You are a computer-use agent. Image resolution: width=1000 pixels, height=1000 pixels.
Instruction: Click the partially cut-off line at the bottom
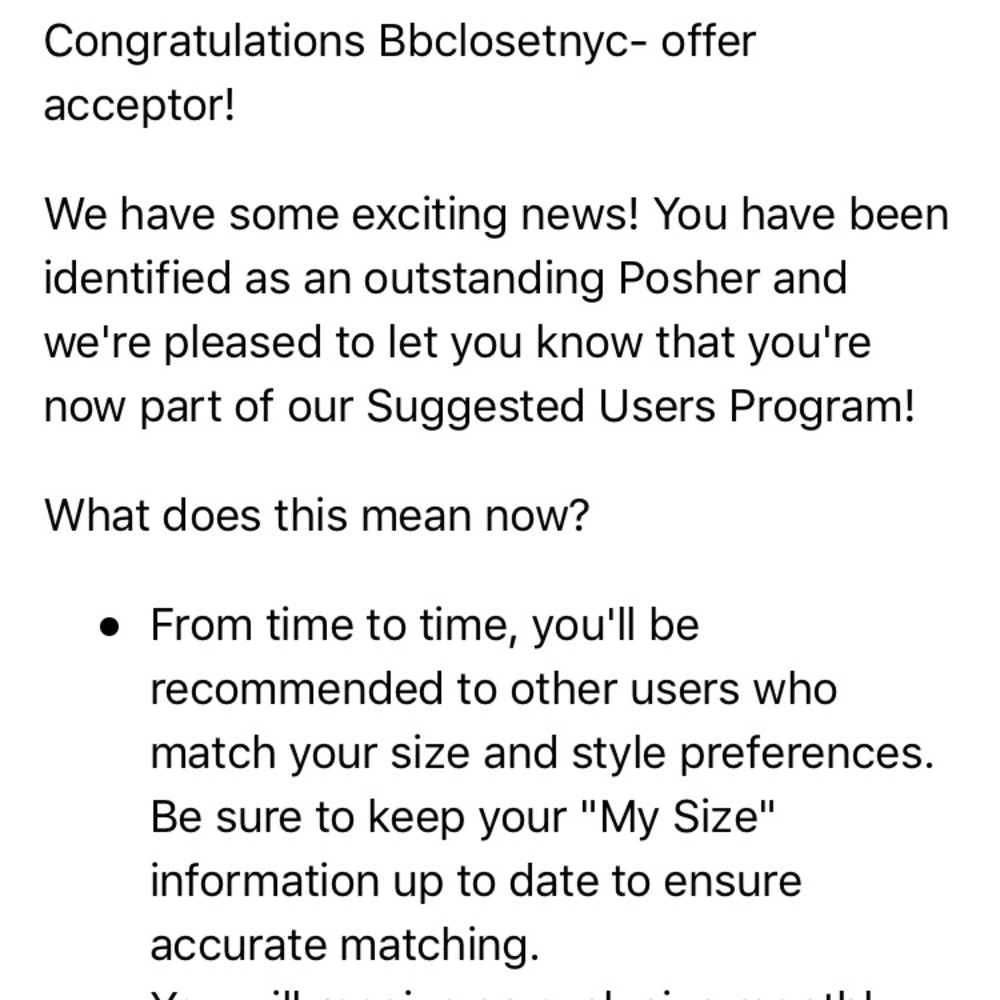(x=510, y=993)
